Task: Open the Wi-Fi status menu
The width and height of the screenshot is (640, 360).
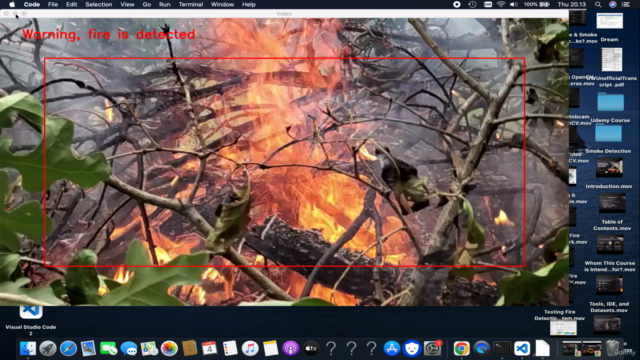Action: tap(501, 4)
